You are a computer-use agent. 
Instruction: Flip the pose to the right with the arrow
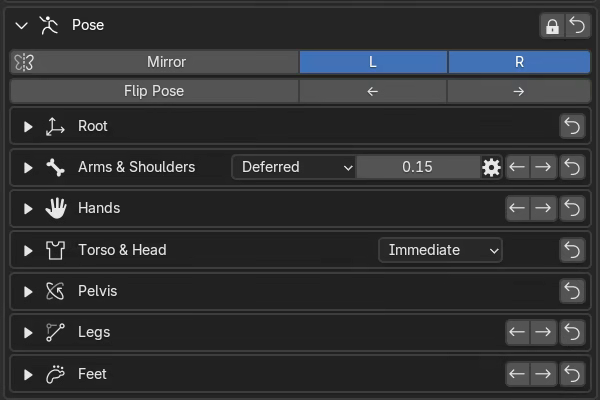click(519, 91)
